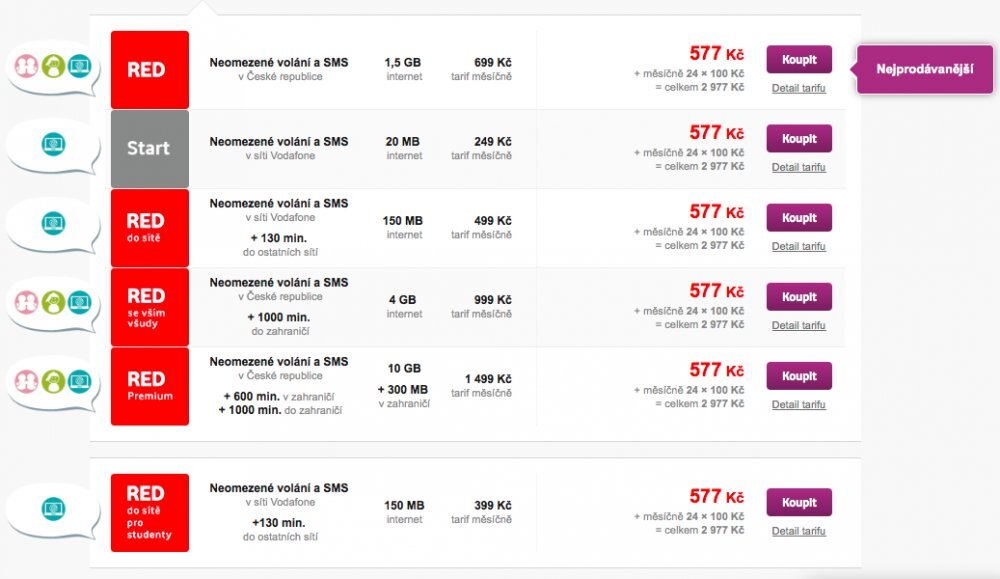Open Detail tarifu for RED do sítě
Image resolution: width=1000 pixels, height=579 pixels.
coord(798,246)
